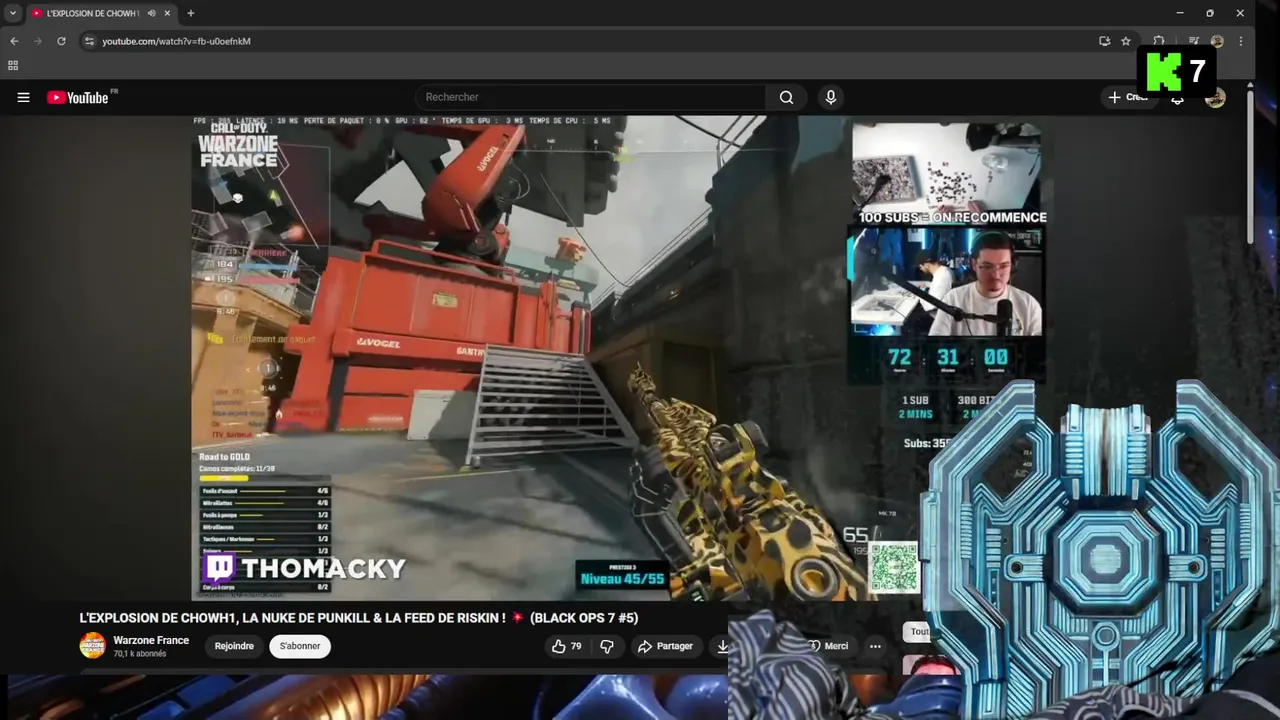
Task: Mute the tab via its speaker icon
Action: click(152, 13)
